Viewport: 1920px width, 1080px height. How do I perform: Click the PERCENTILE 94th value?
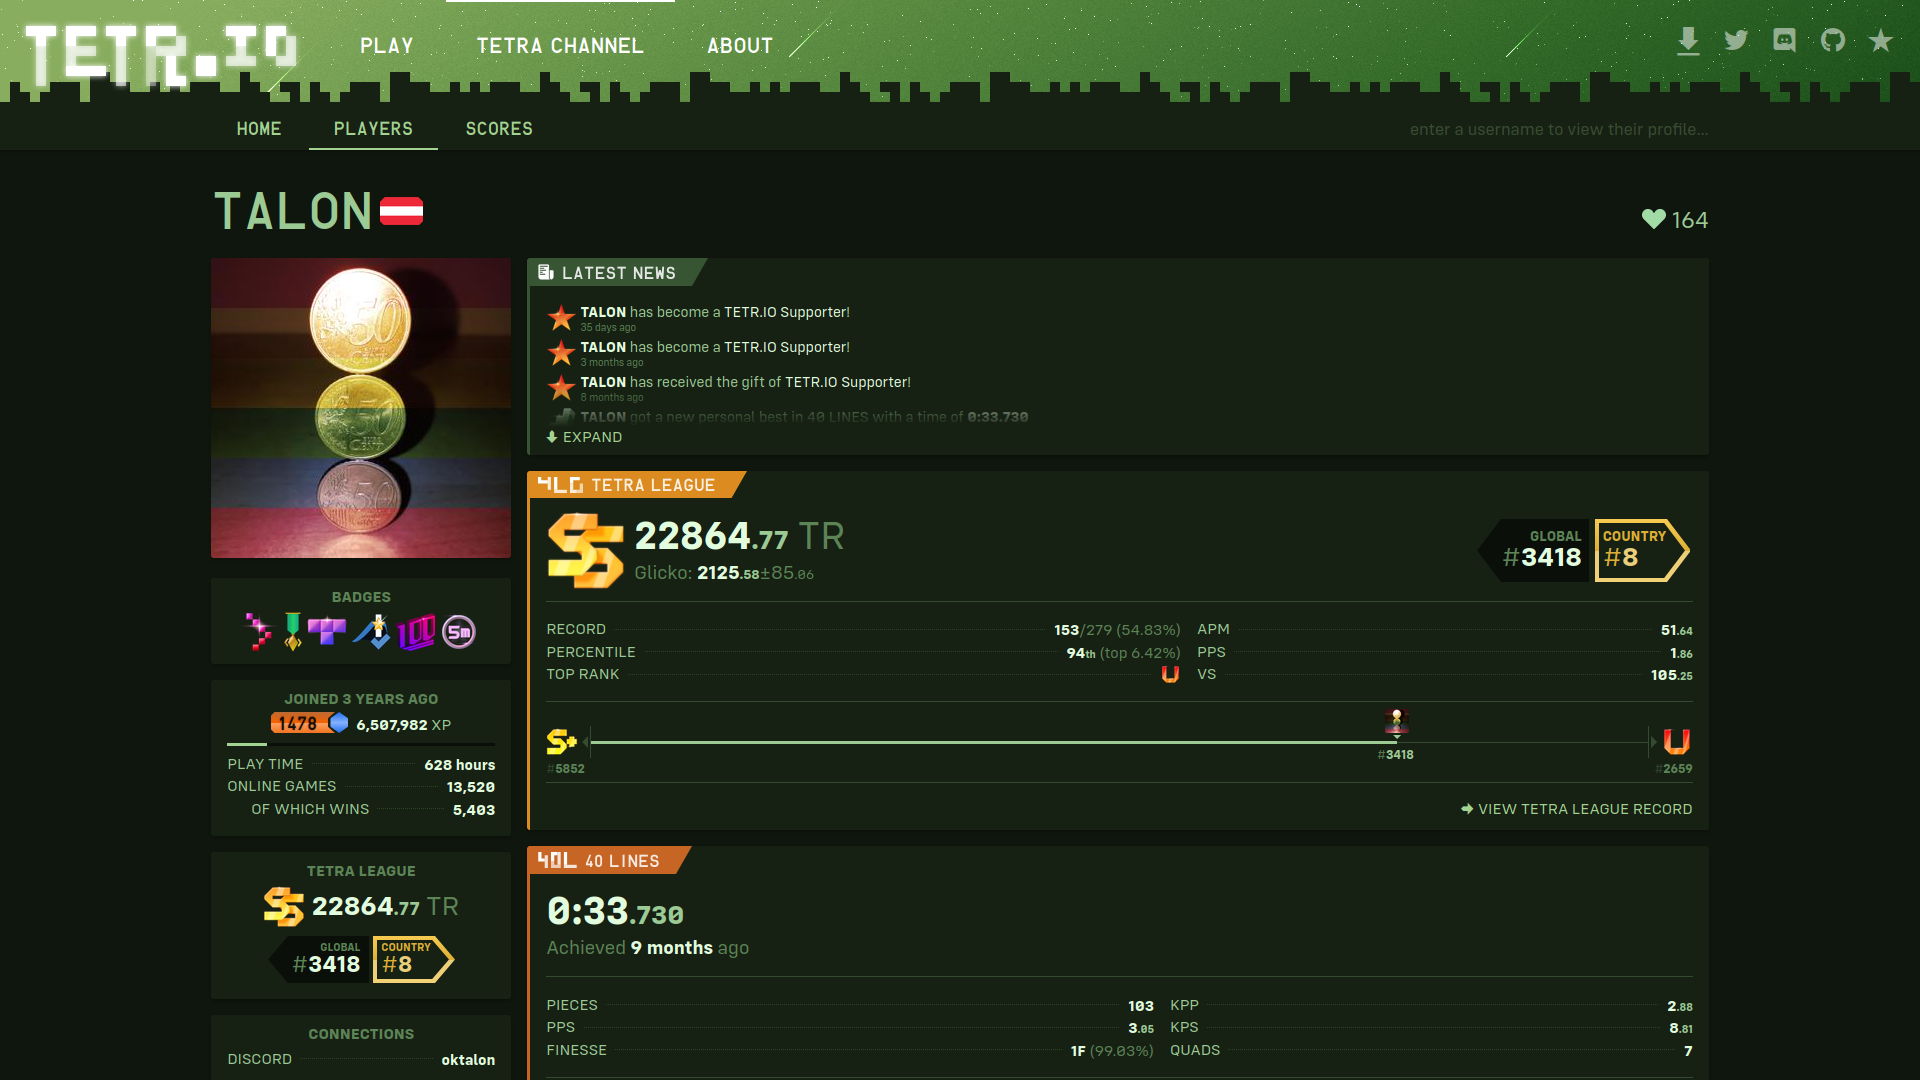1123,653
